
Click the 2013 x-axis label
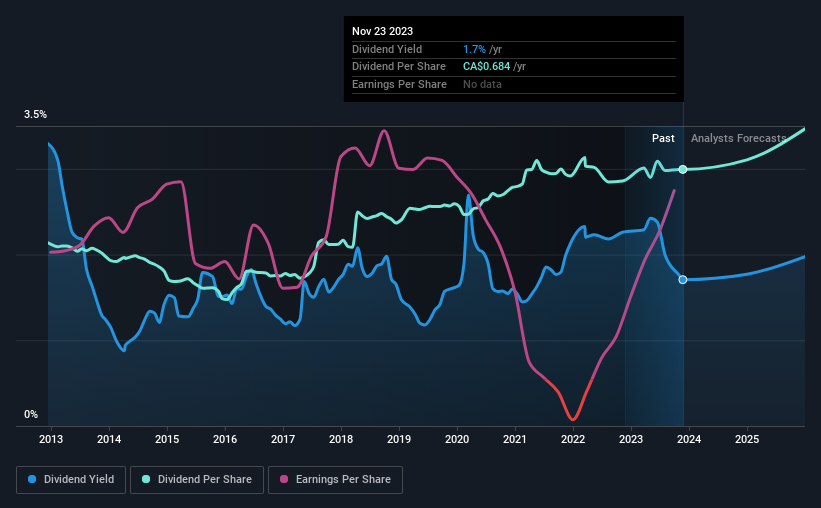[51, 439]
